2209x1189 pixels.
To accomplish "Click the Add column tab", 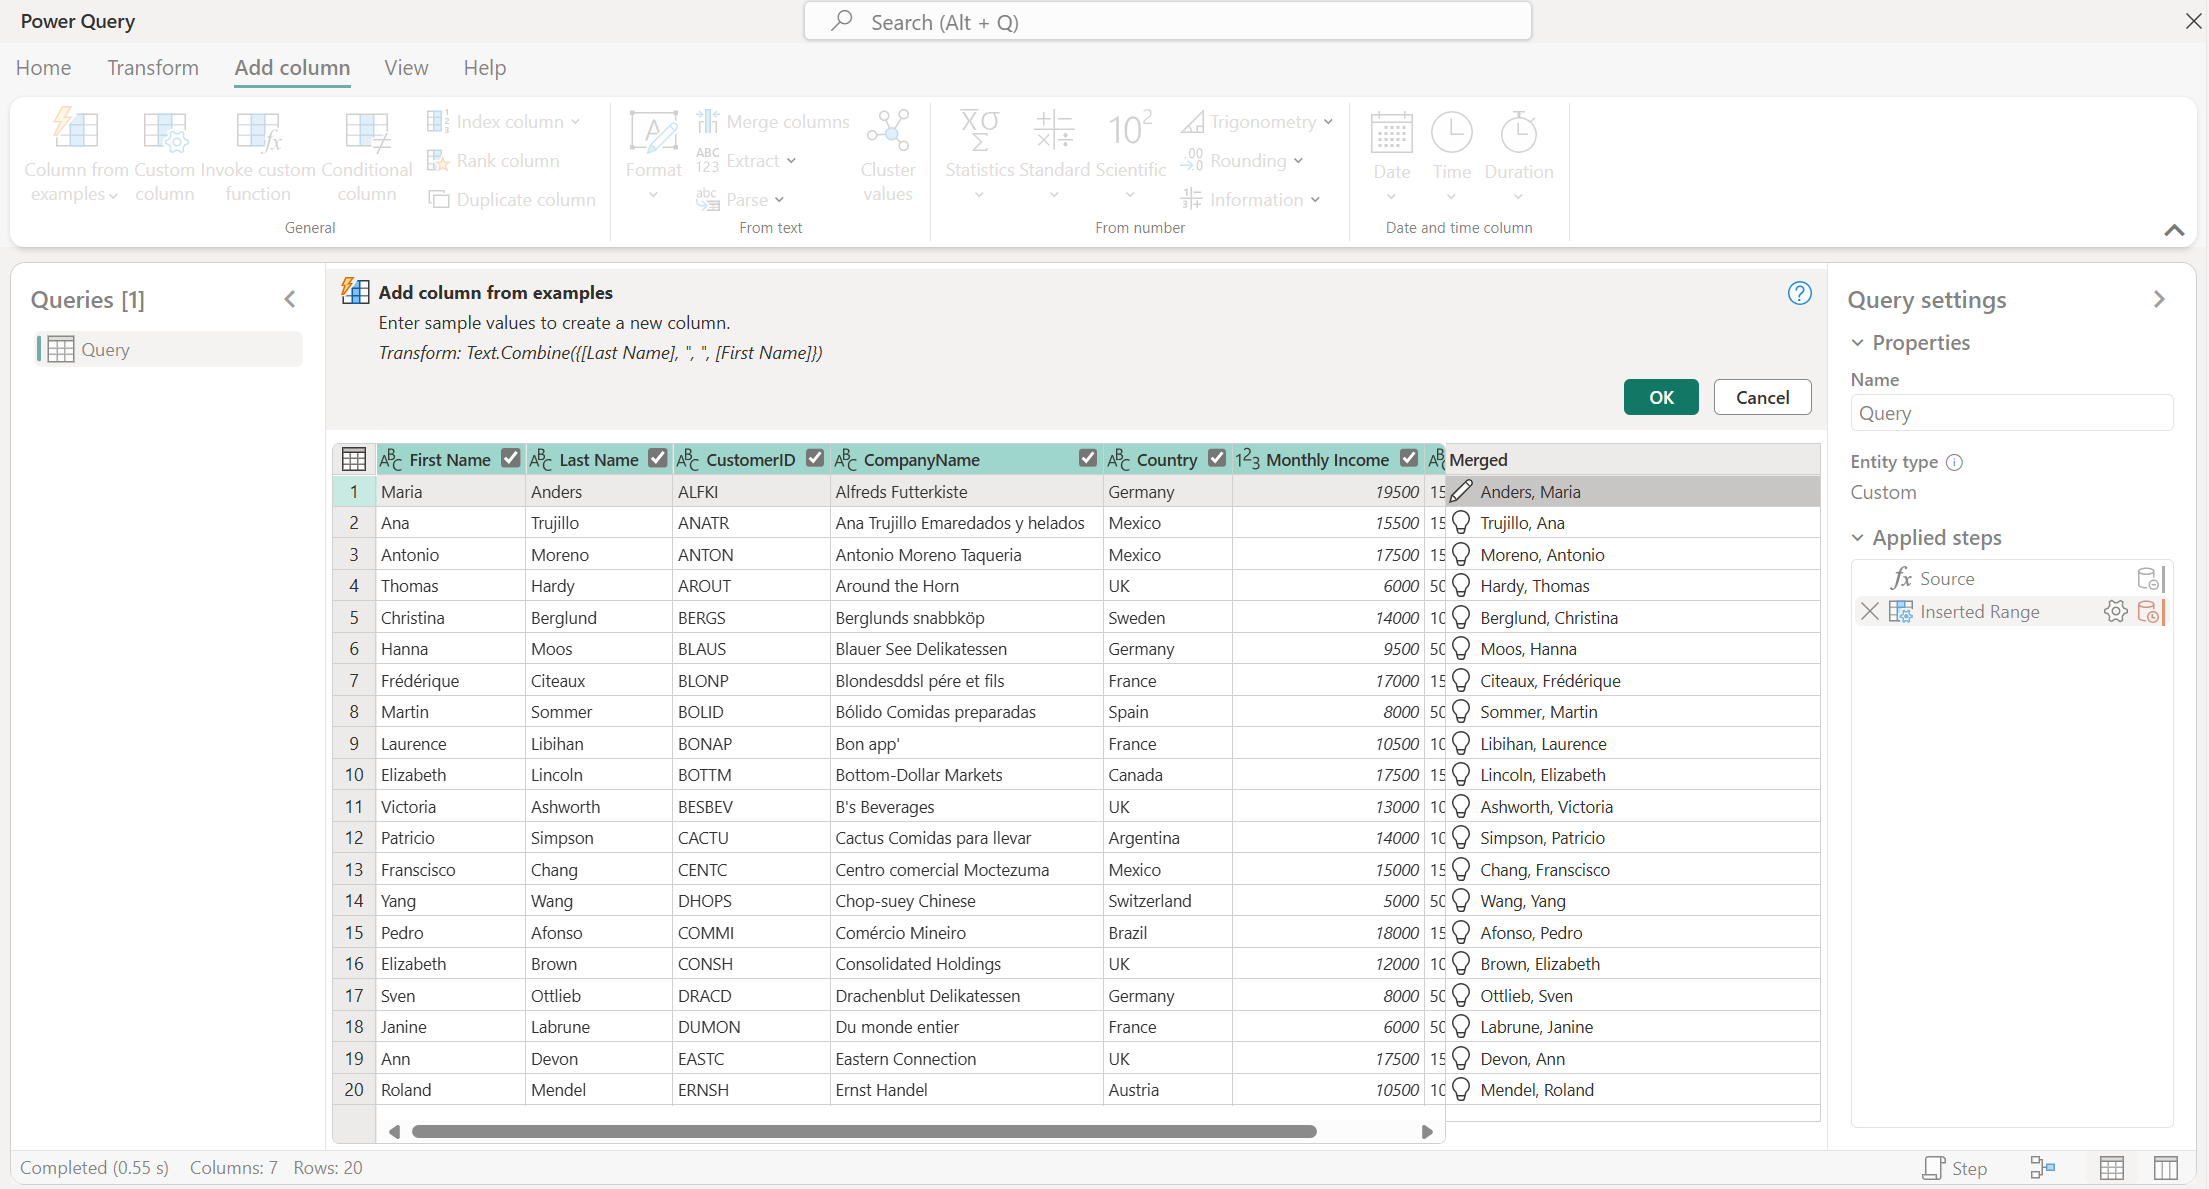I will click(291, 67).
